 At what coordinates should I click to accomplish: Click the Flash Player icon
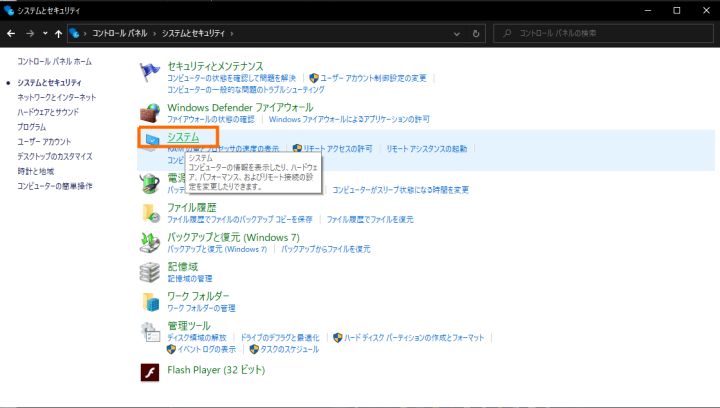click(150, 372)
